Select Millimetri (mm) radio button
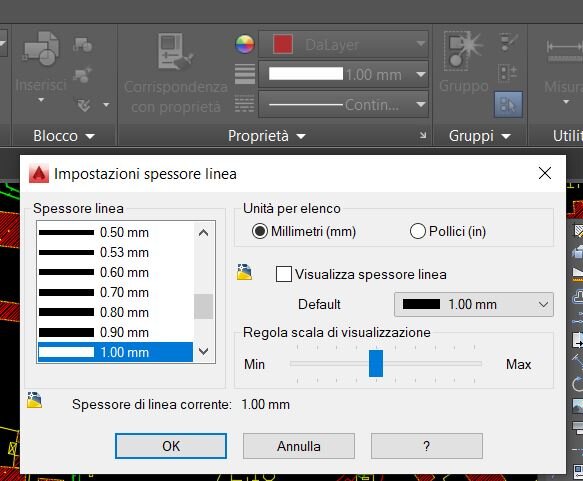 tap(260, 231)
